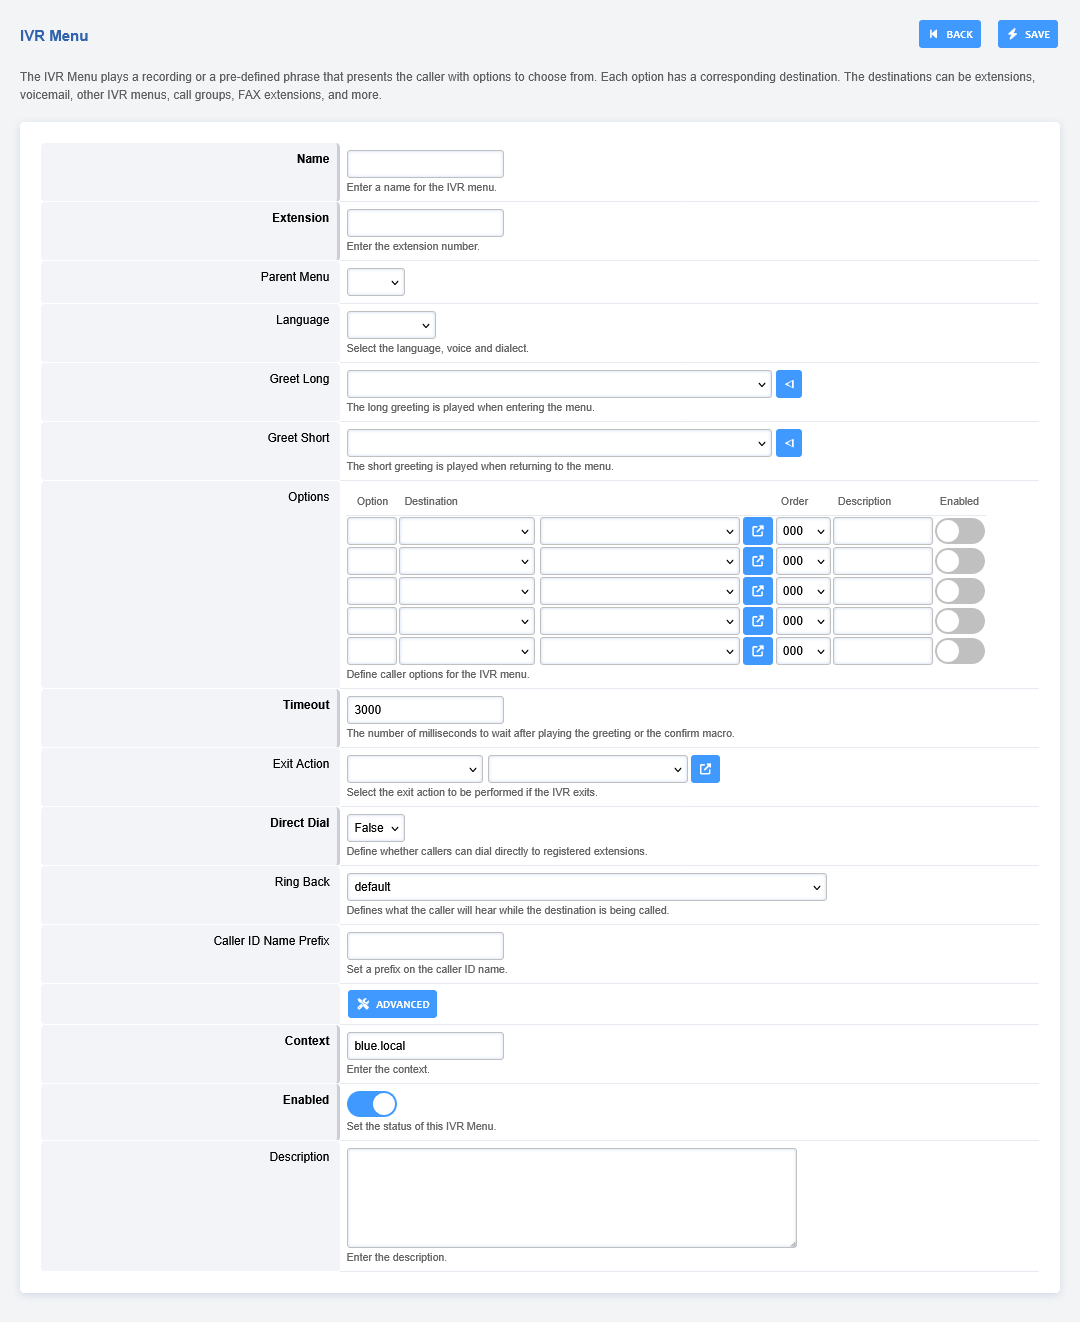Click the second option row's external link icon
The width and height of the screenshot is (1080, 1322).
757,561
